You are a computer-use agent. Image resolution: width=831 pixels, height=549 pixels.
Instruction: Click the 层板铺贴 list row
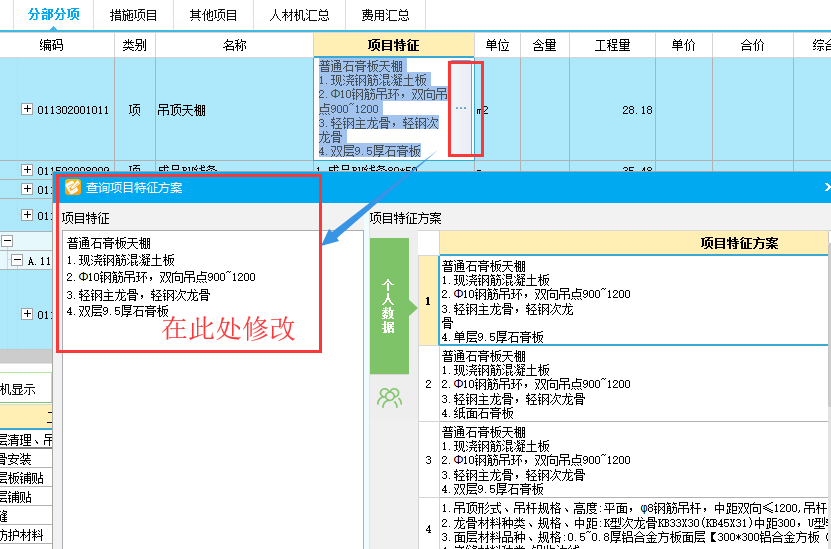26,478
